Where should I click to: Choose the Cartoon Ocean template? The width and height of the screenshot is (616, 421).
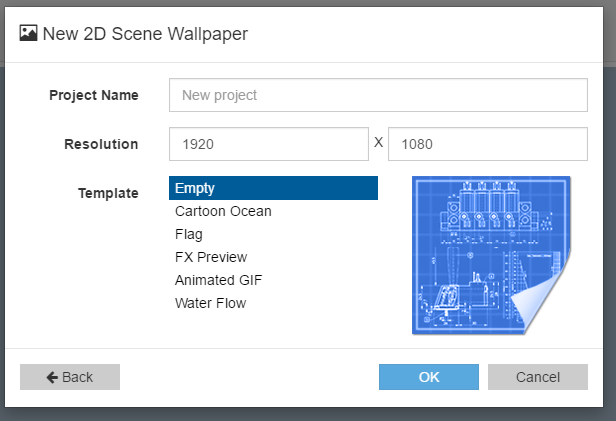pyautogui.click(x=223, y=211)
